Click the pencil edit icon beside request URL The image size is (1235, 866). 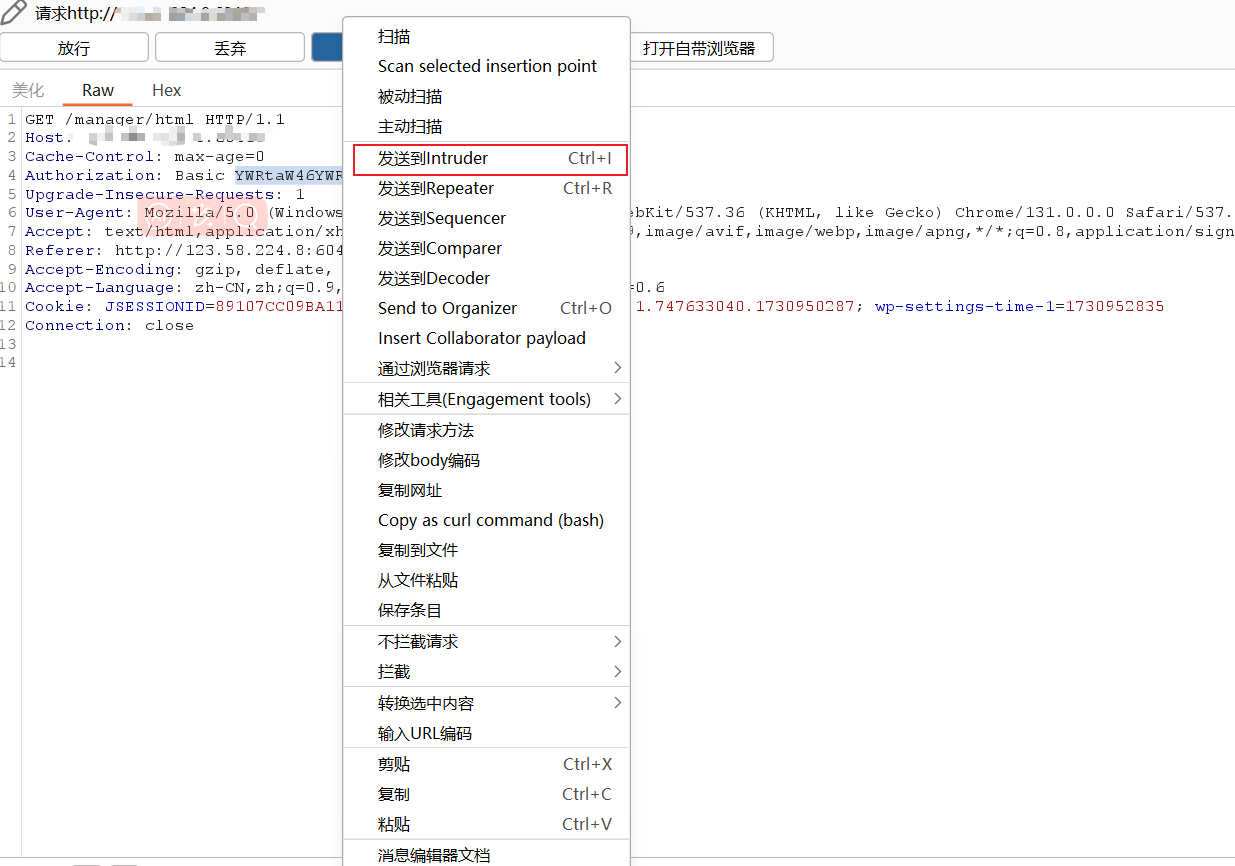[x=14, y=13]
